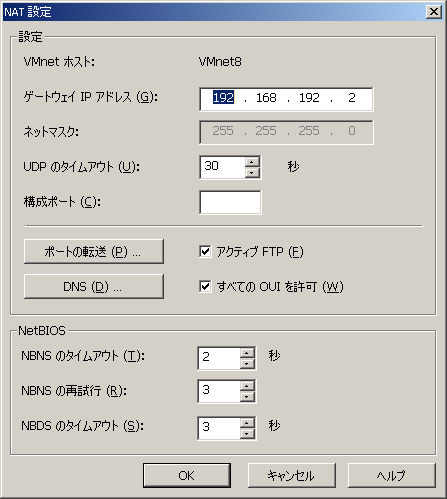Close the NAT 設定 dialog

coord(434,12)
